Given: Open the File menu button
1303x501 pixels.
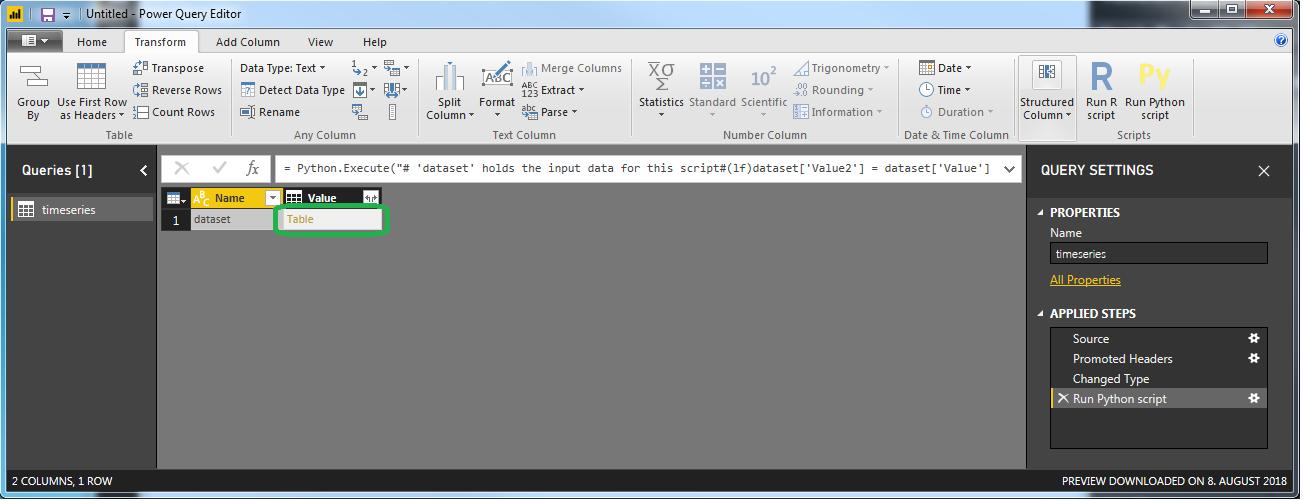Looking at the screenshot, I should pyautogui.click(x=35, y=41).
